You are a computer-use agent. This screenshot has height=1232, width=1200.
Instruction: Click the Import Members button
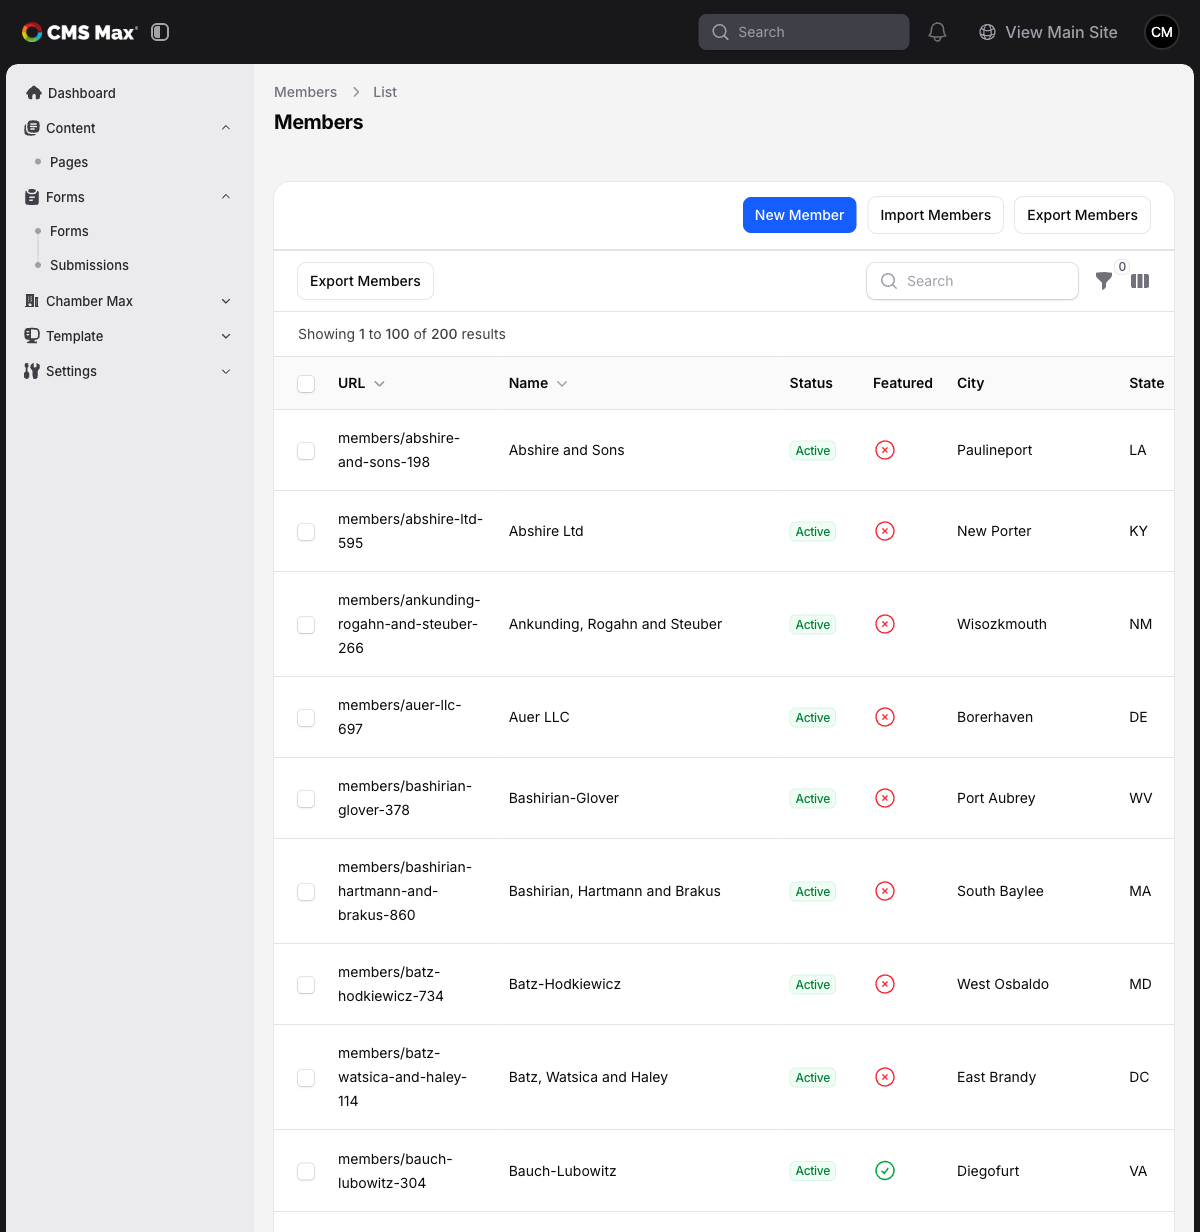pos(935,215)
